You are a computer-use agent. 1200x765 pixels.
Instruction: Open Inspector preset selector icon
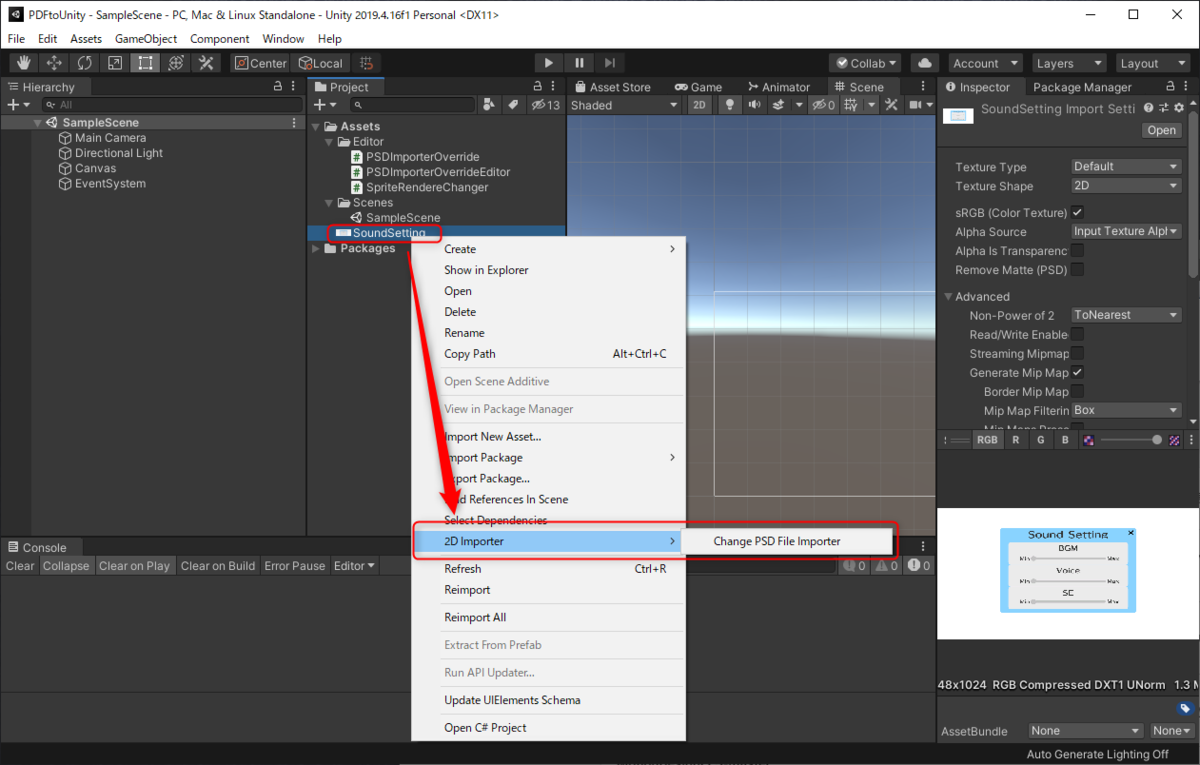click(x=1164, y=108)
